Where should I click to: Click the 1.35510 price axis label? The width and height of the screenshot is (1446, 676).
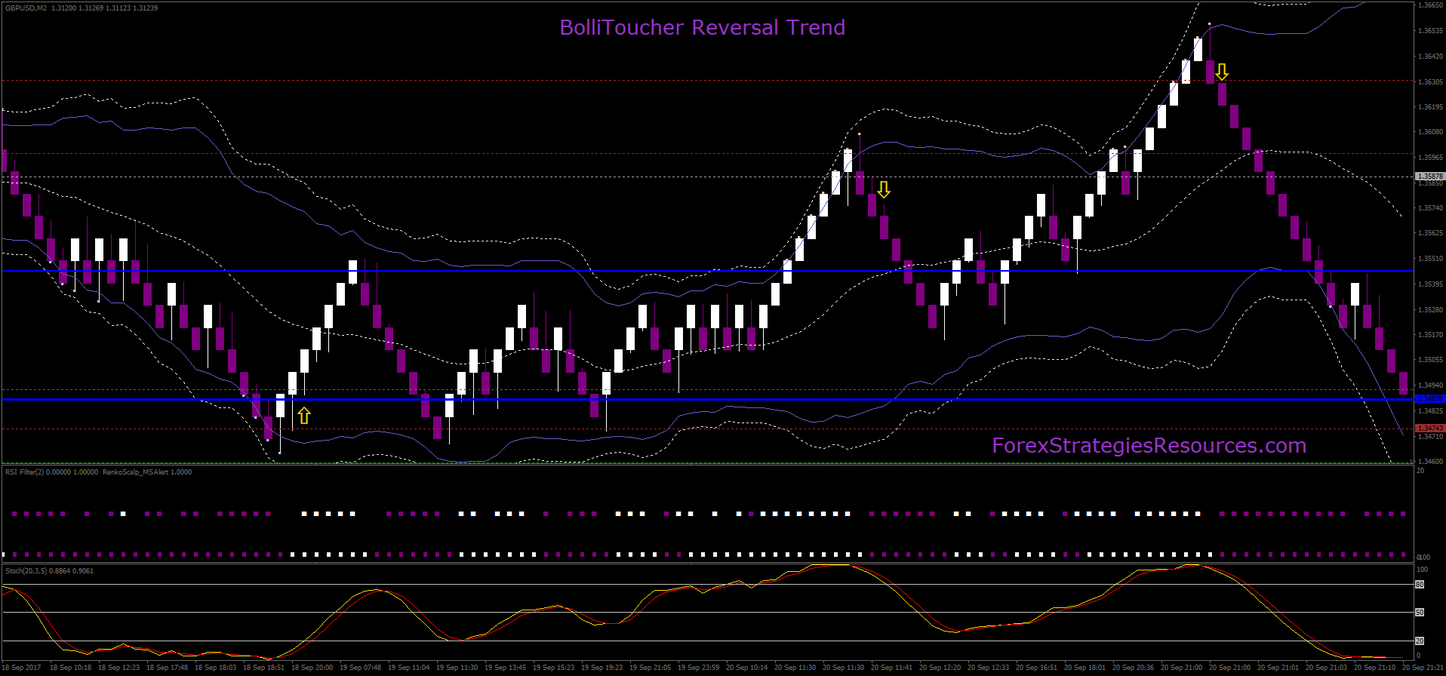(x=1430, y=259)
